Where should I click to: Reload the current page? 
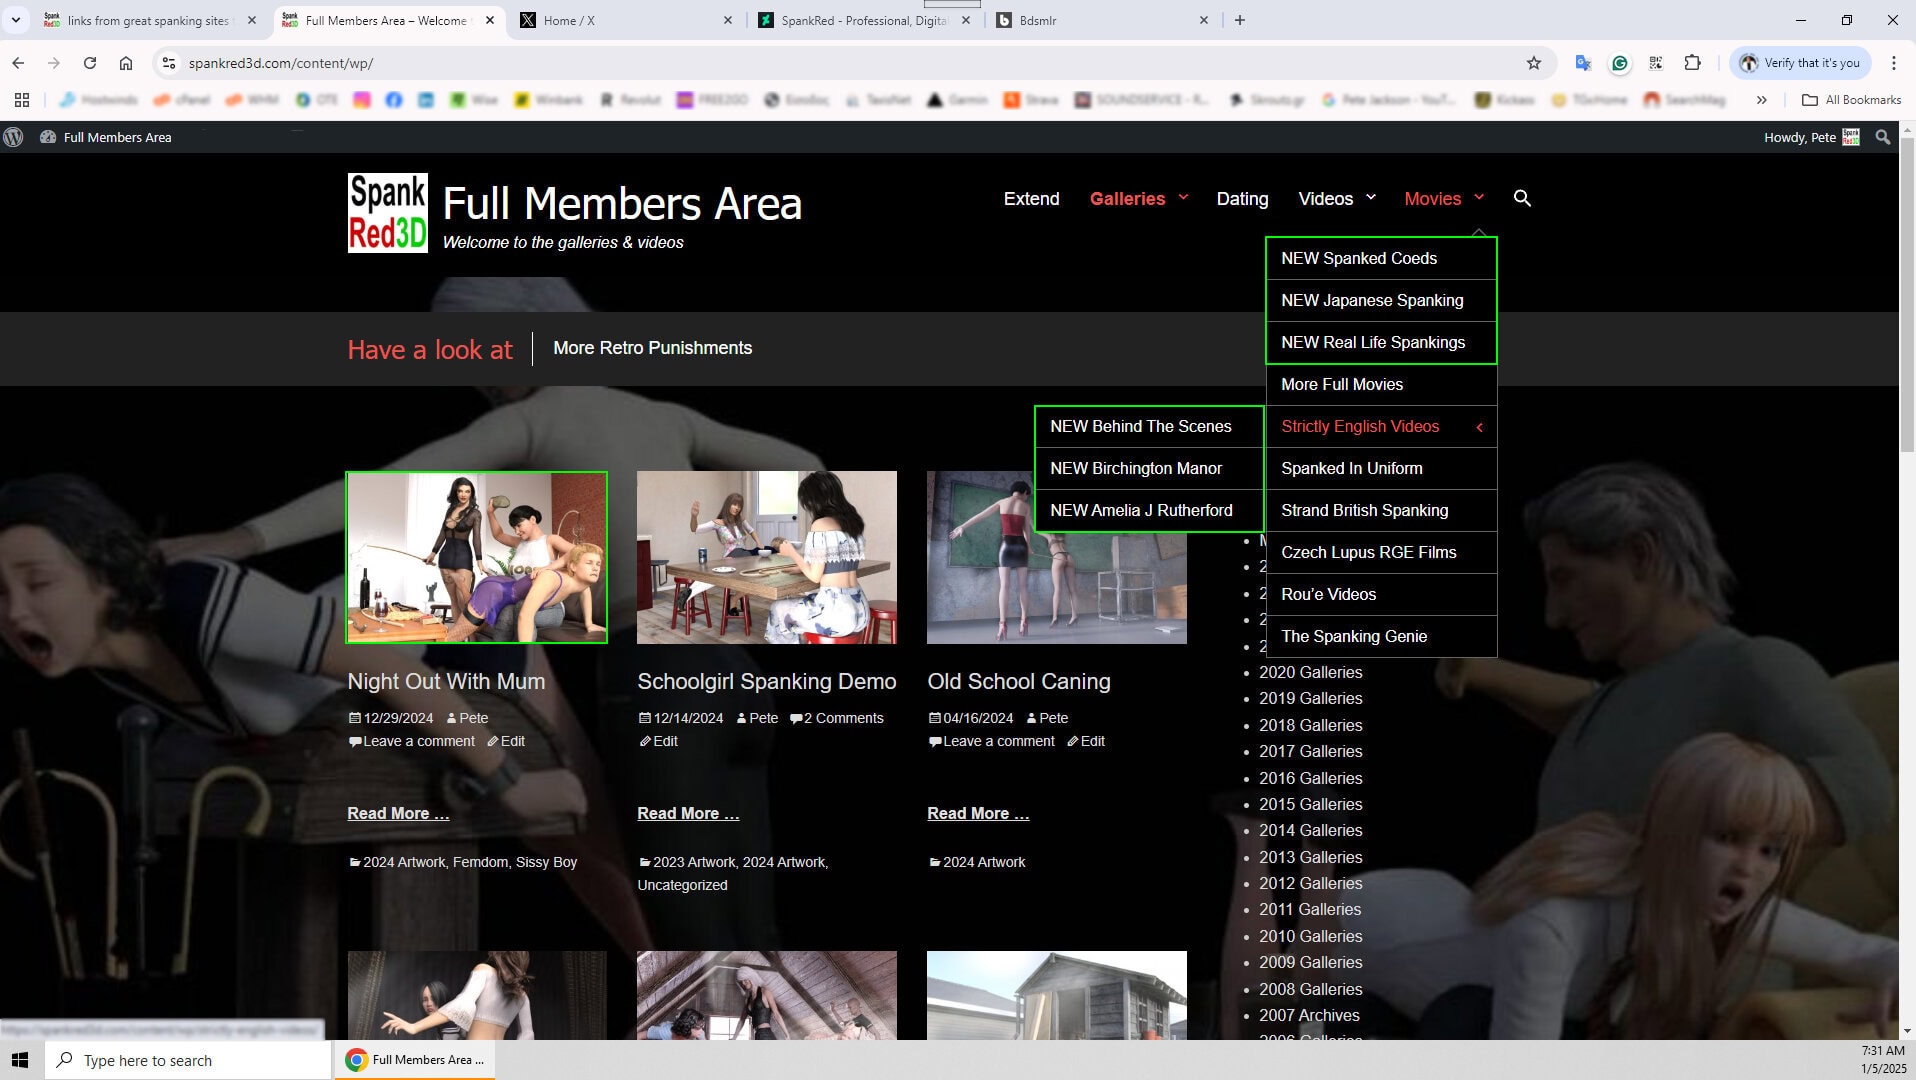pyautogui.click(x=90, y=63)
